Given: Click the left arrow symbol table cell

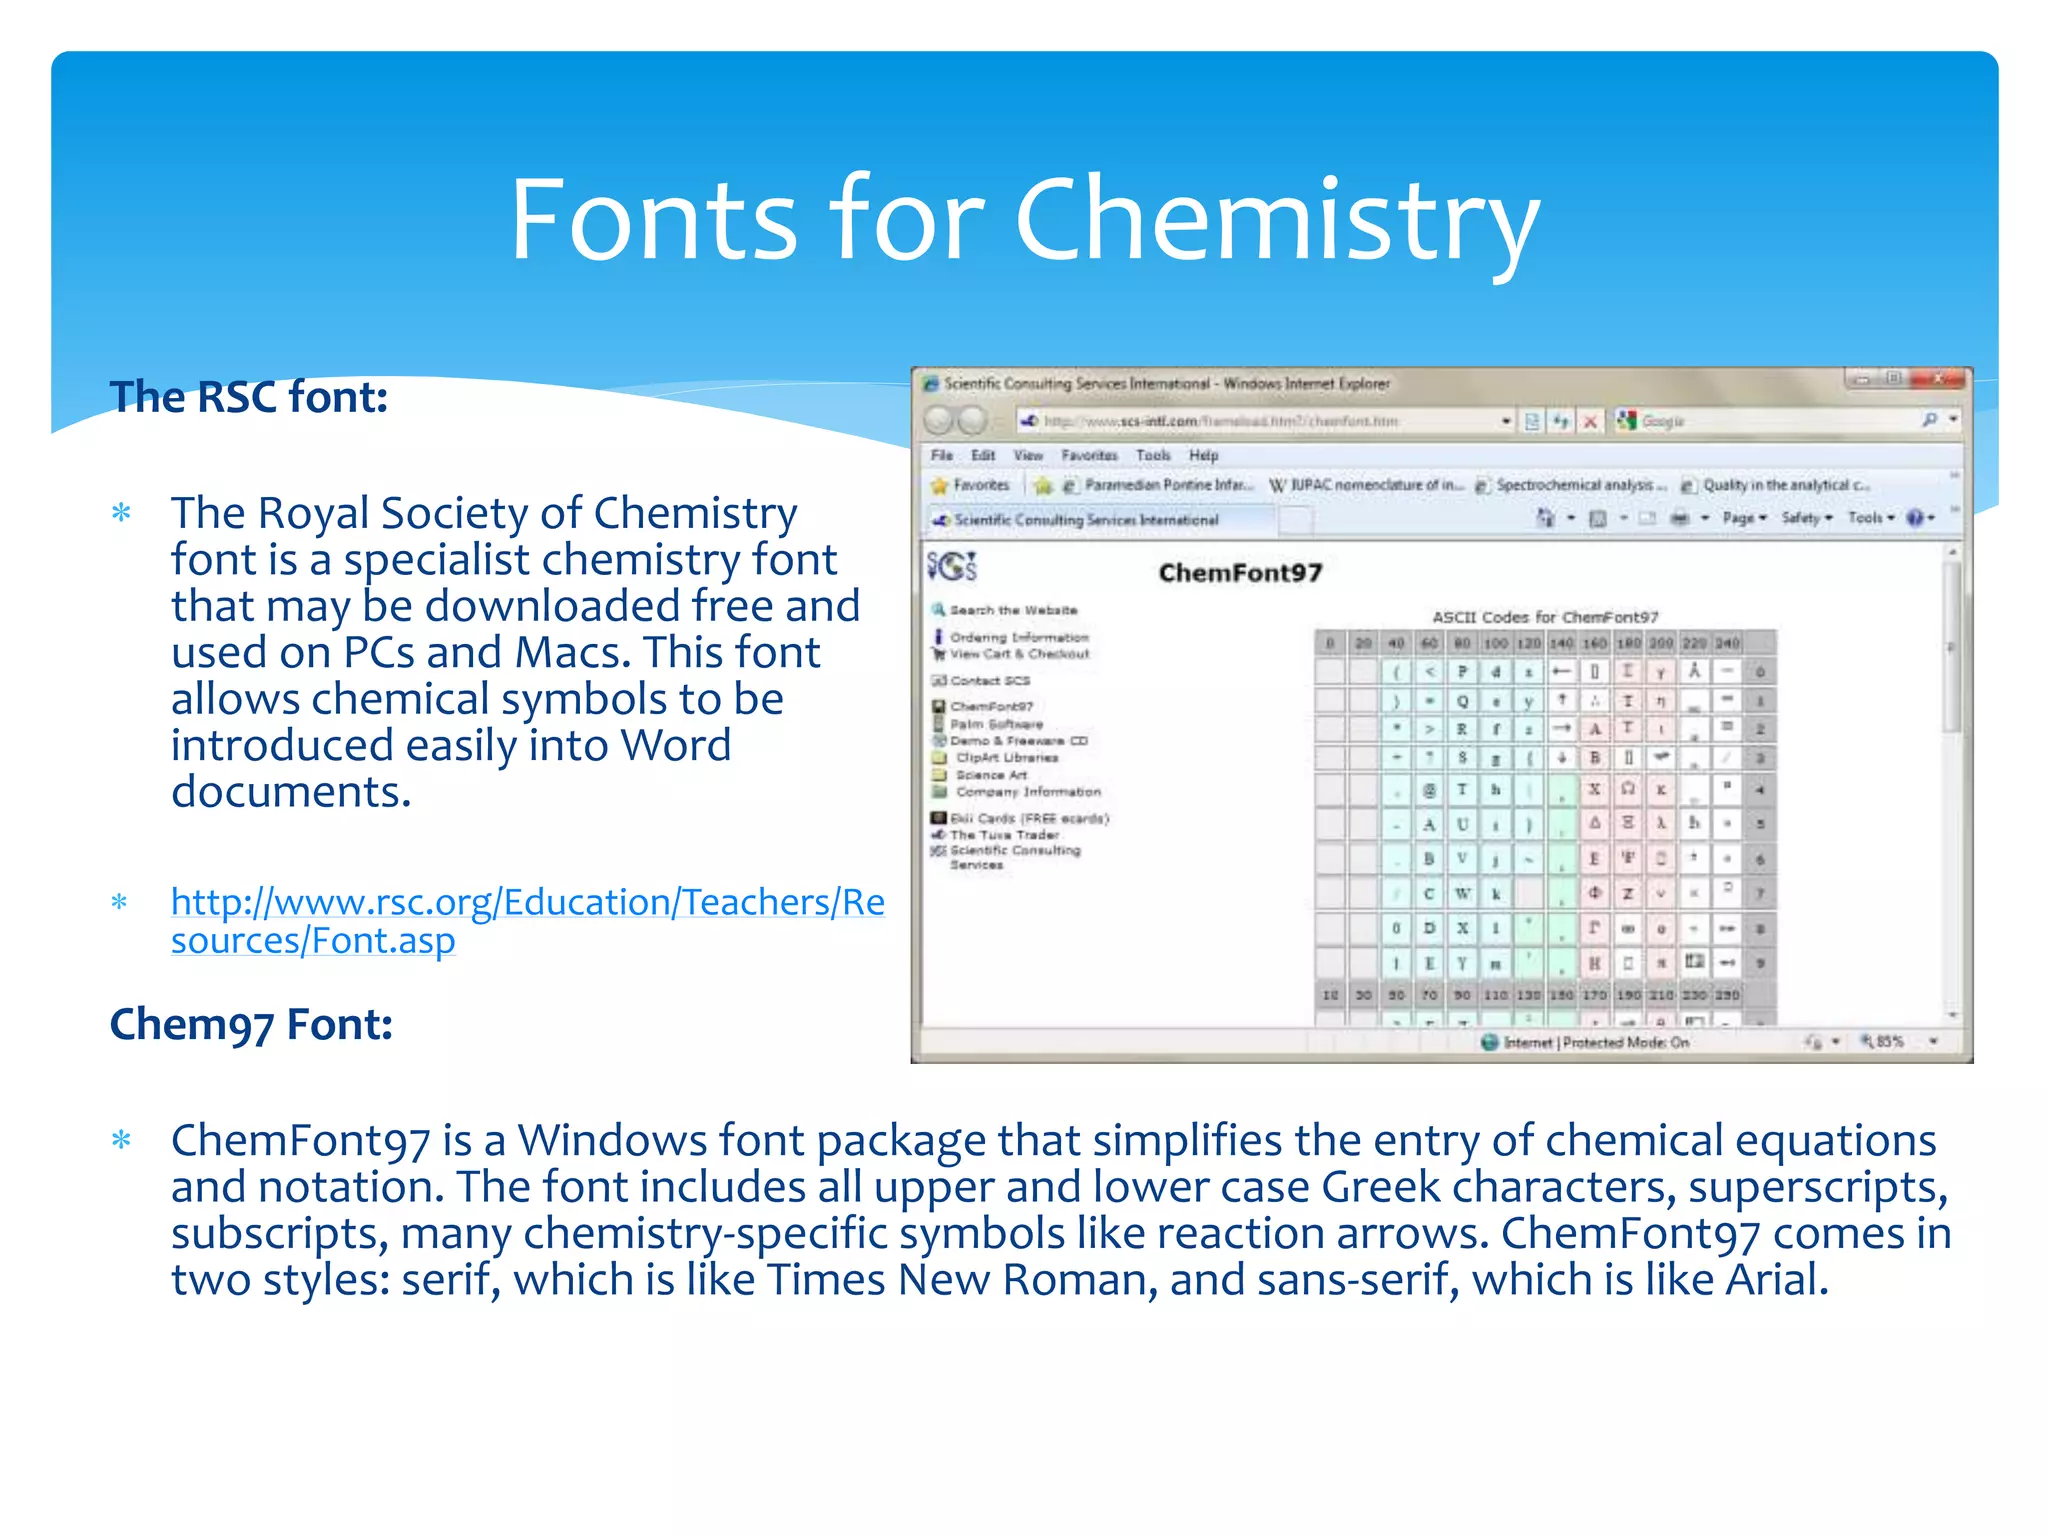Looking at the screenshot, I should point(1562,671).
